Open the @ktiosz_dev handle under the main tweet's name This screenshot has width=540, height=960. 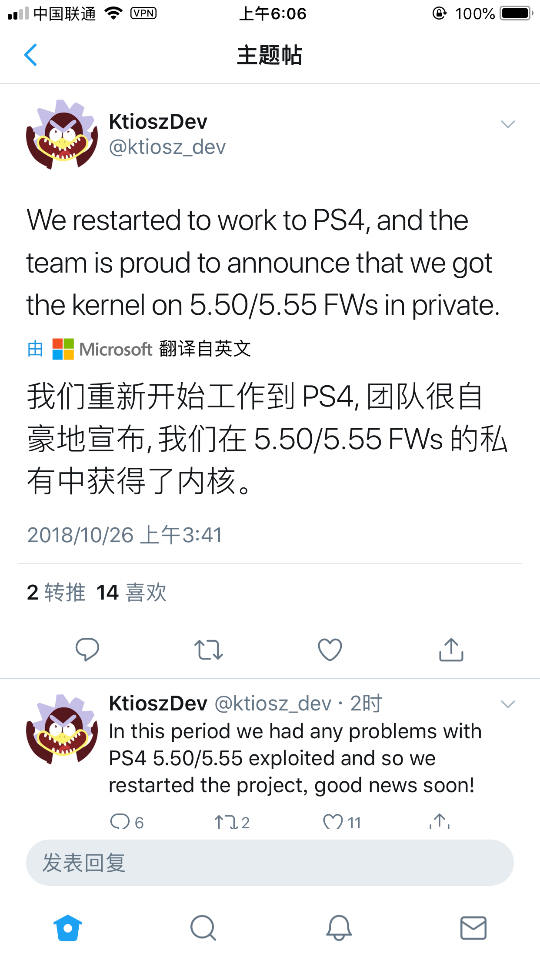tap(167, 147)
